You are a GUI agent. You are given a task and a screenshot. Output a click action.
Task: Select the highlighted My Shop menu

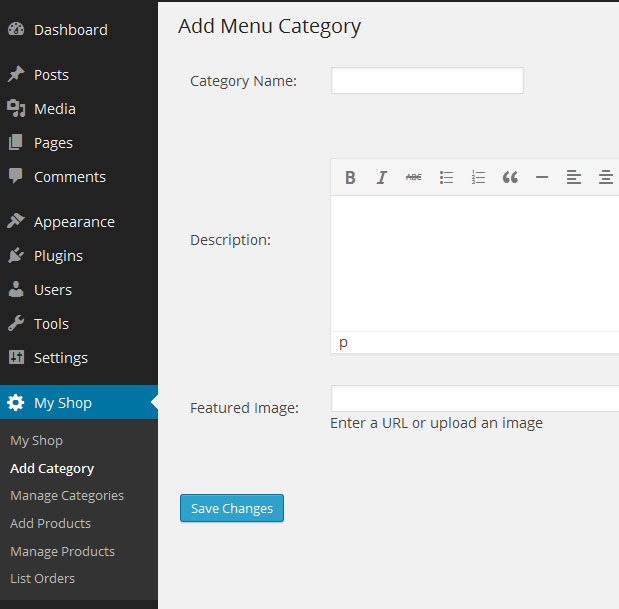(x=79, y=402)
